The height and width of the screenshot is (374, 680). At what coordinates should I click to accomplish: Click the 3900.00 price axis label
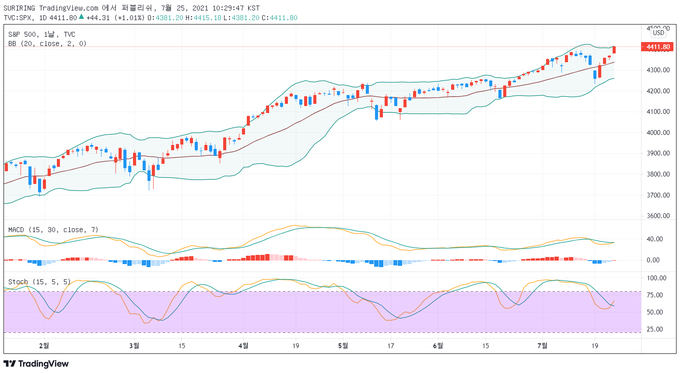659,153
